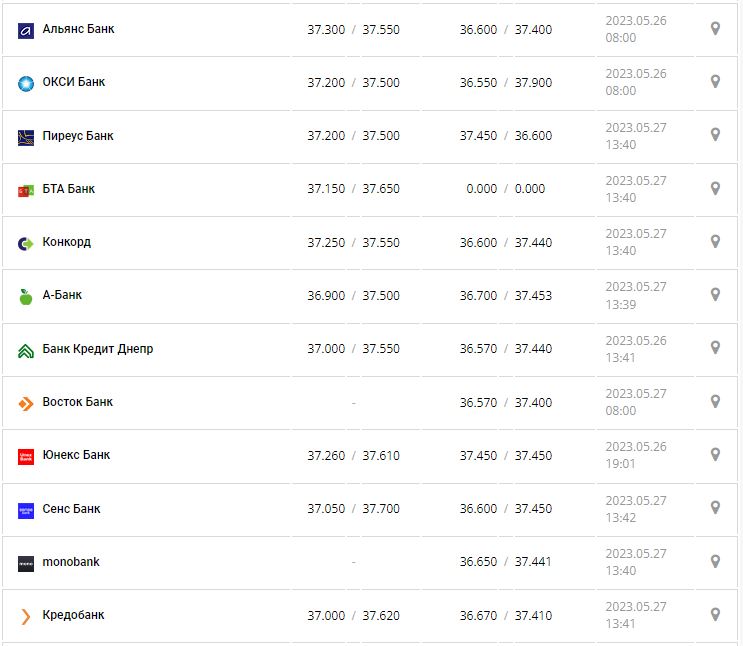Click the Восток Банк orange logo icon
This screenshot has height=646, width=743.
click(x=26, y=403)
